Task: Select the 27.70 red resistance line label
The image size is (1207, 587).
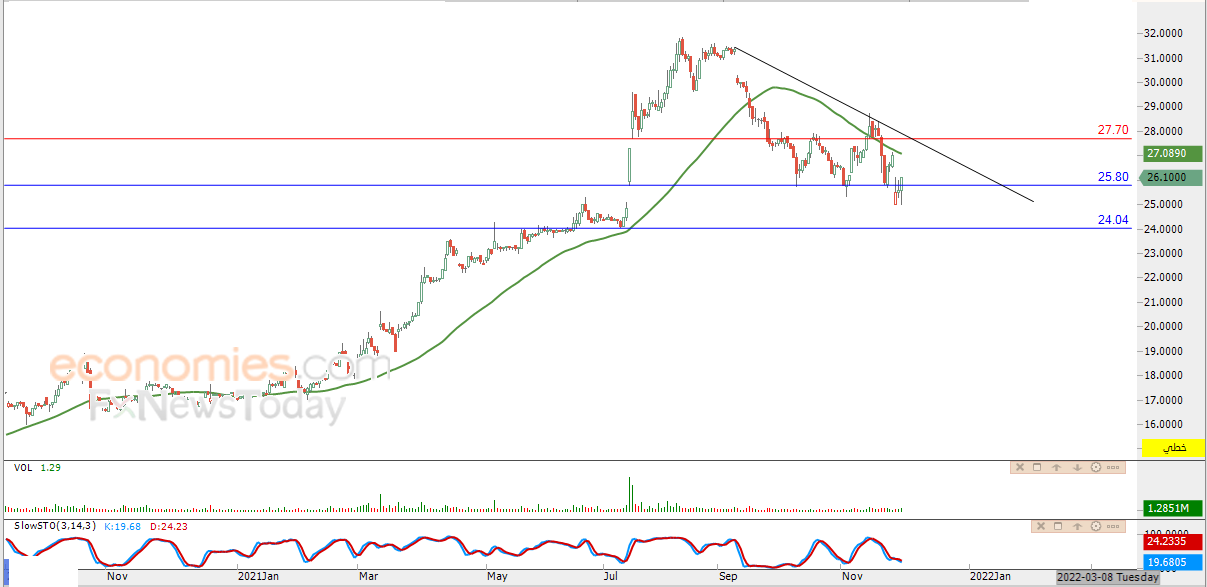Action: point(1113,130)
